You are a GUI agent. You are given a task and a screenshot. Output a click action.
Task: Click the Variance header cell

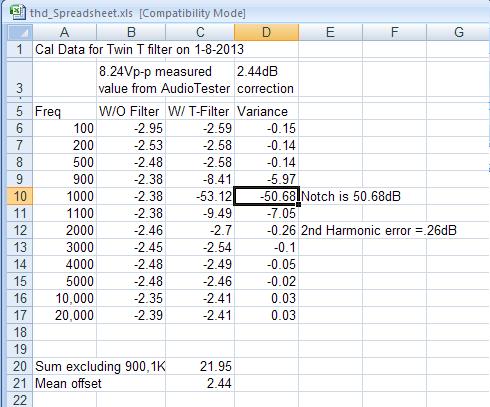tap(266, 111)
